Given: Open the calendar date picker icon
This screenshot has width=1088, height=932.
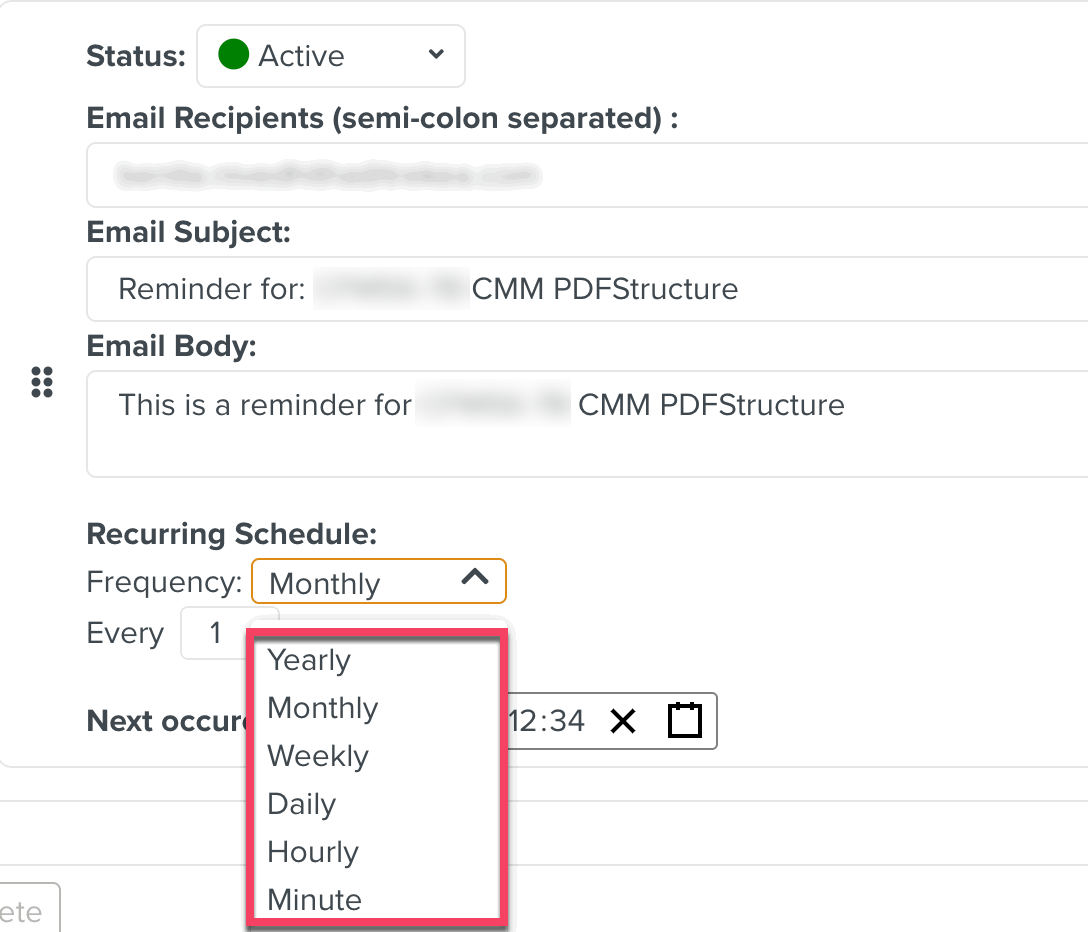Looking at the screenshot, I should click(x=685, y=721).
